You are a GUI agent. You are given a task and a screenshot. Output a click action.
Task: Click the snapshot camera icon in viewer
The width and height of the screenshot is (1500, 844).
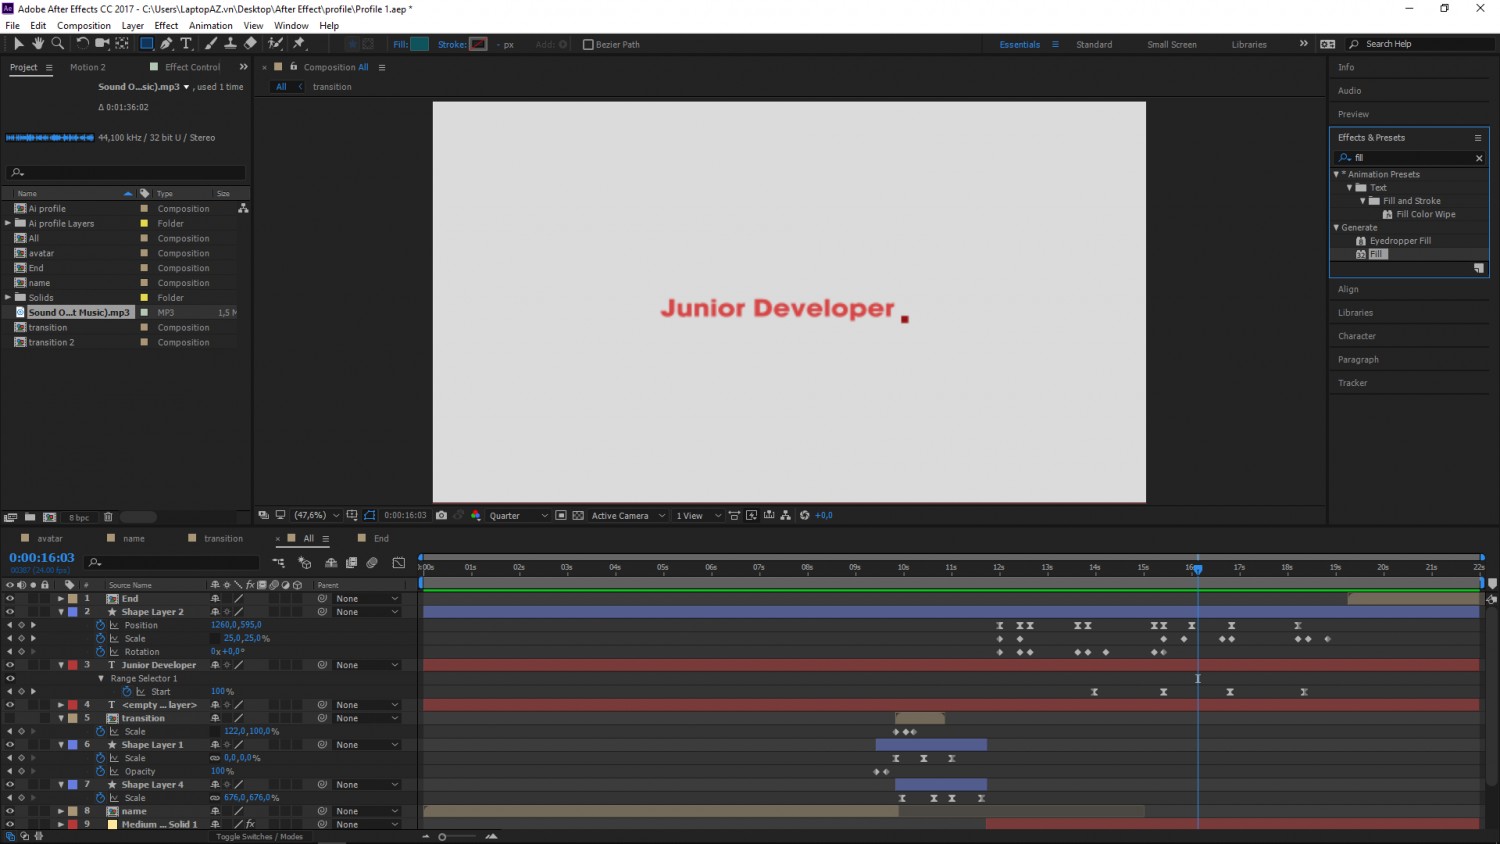click(441, 516)
